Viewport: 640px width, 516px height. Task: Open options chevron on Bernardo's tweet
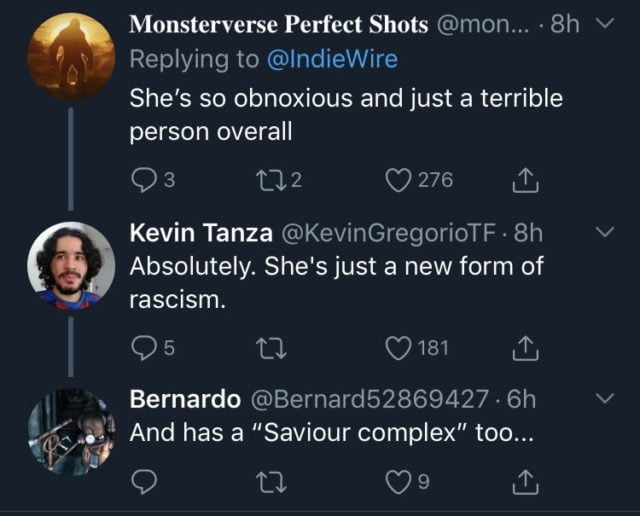tap(606, 399)
